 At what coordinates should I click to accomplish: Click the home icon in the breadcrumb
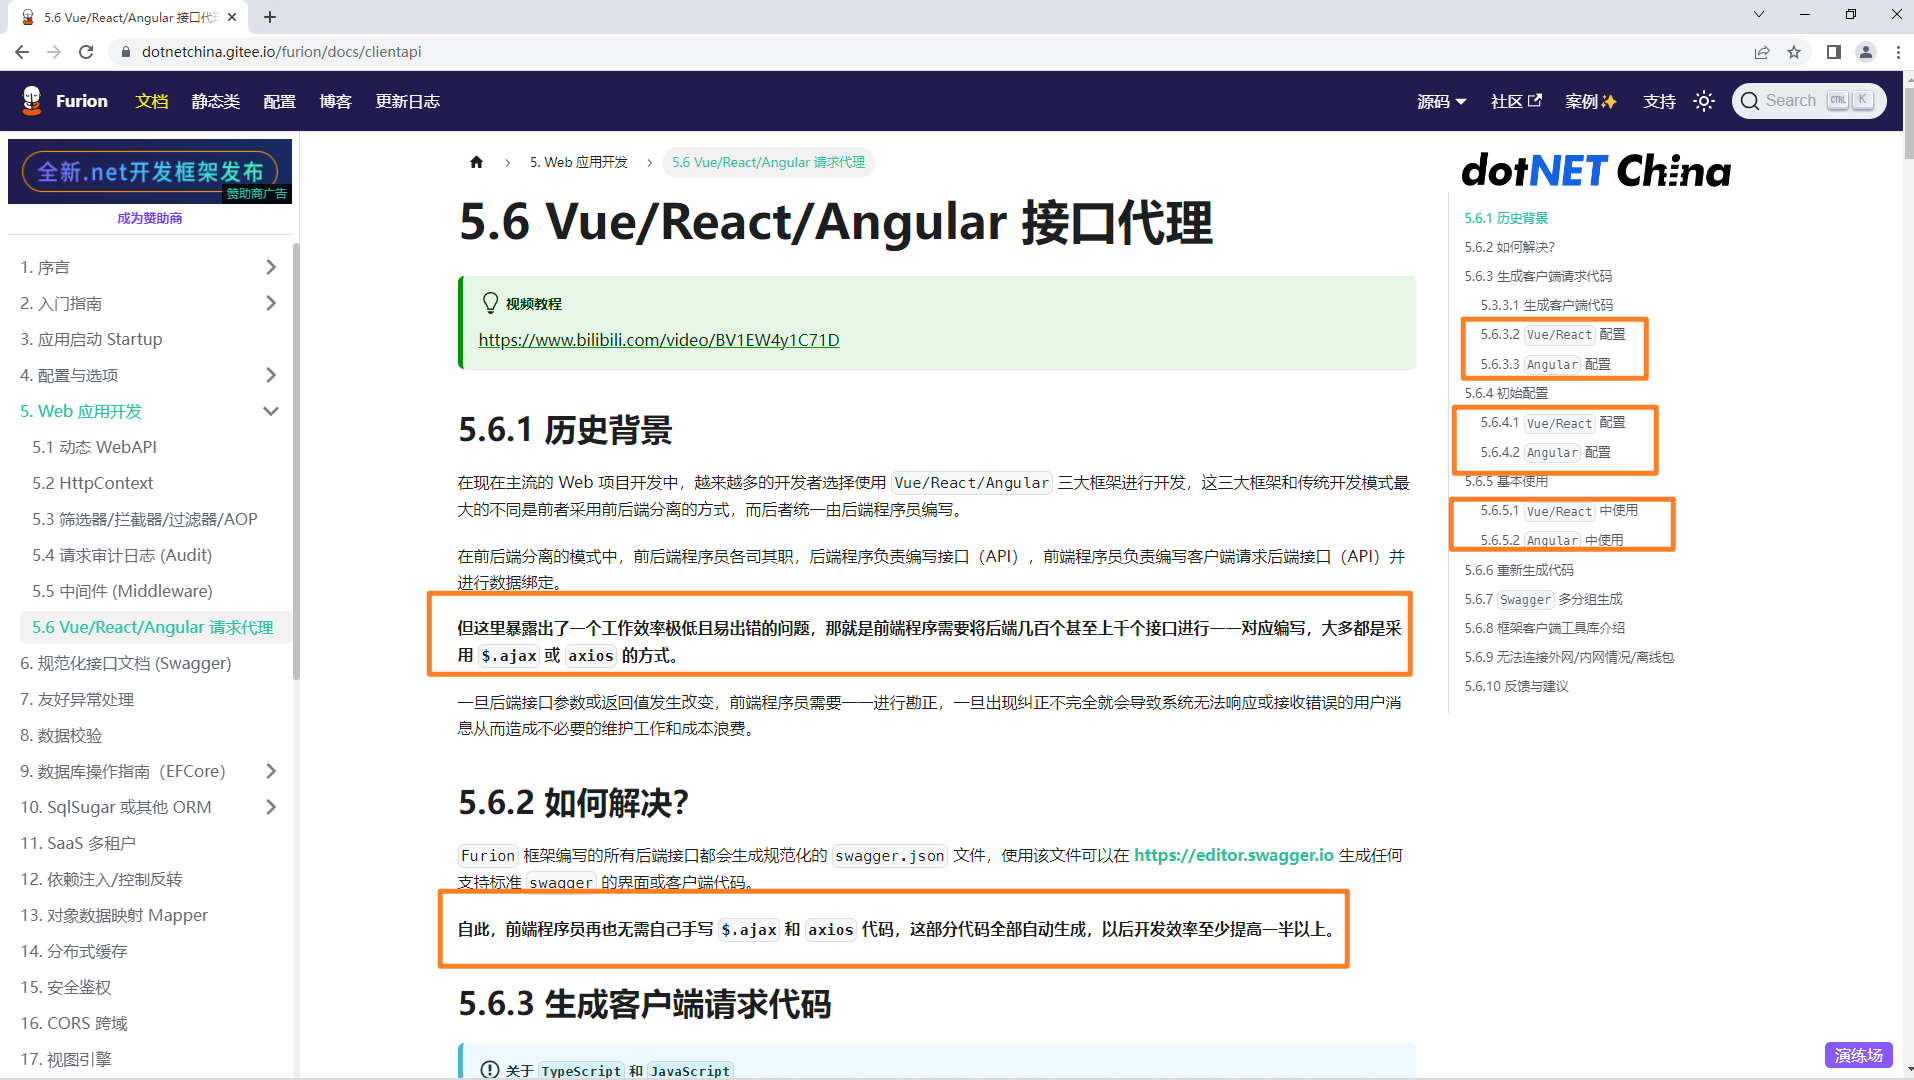[477, 162]
